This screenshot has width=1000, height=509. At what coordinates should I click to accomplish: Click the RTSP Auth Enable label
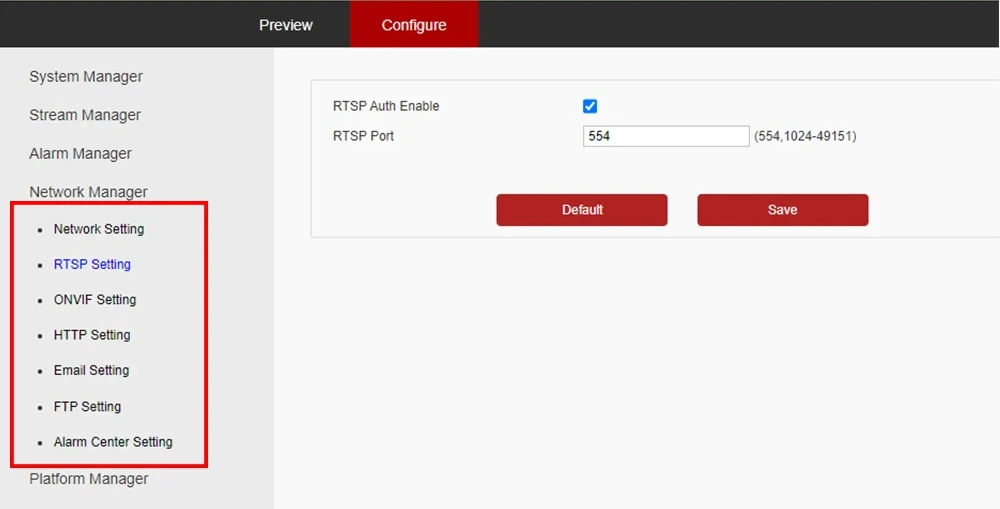[x=386, y=106]
